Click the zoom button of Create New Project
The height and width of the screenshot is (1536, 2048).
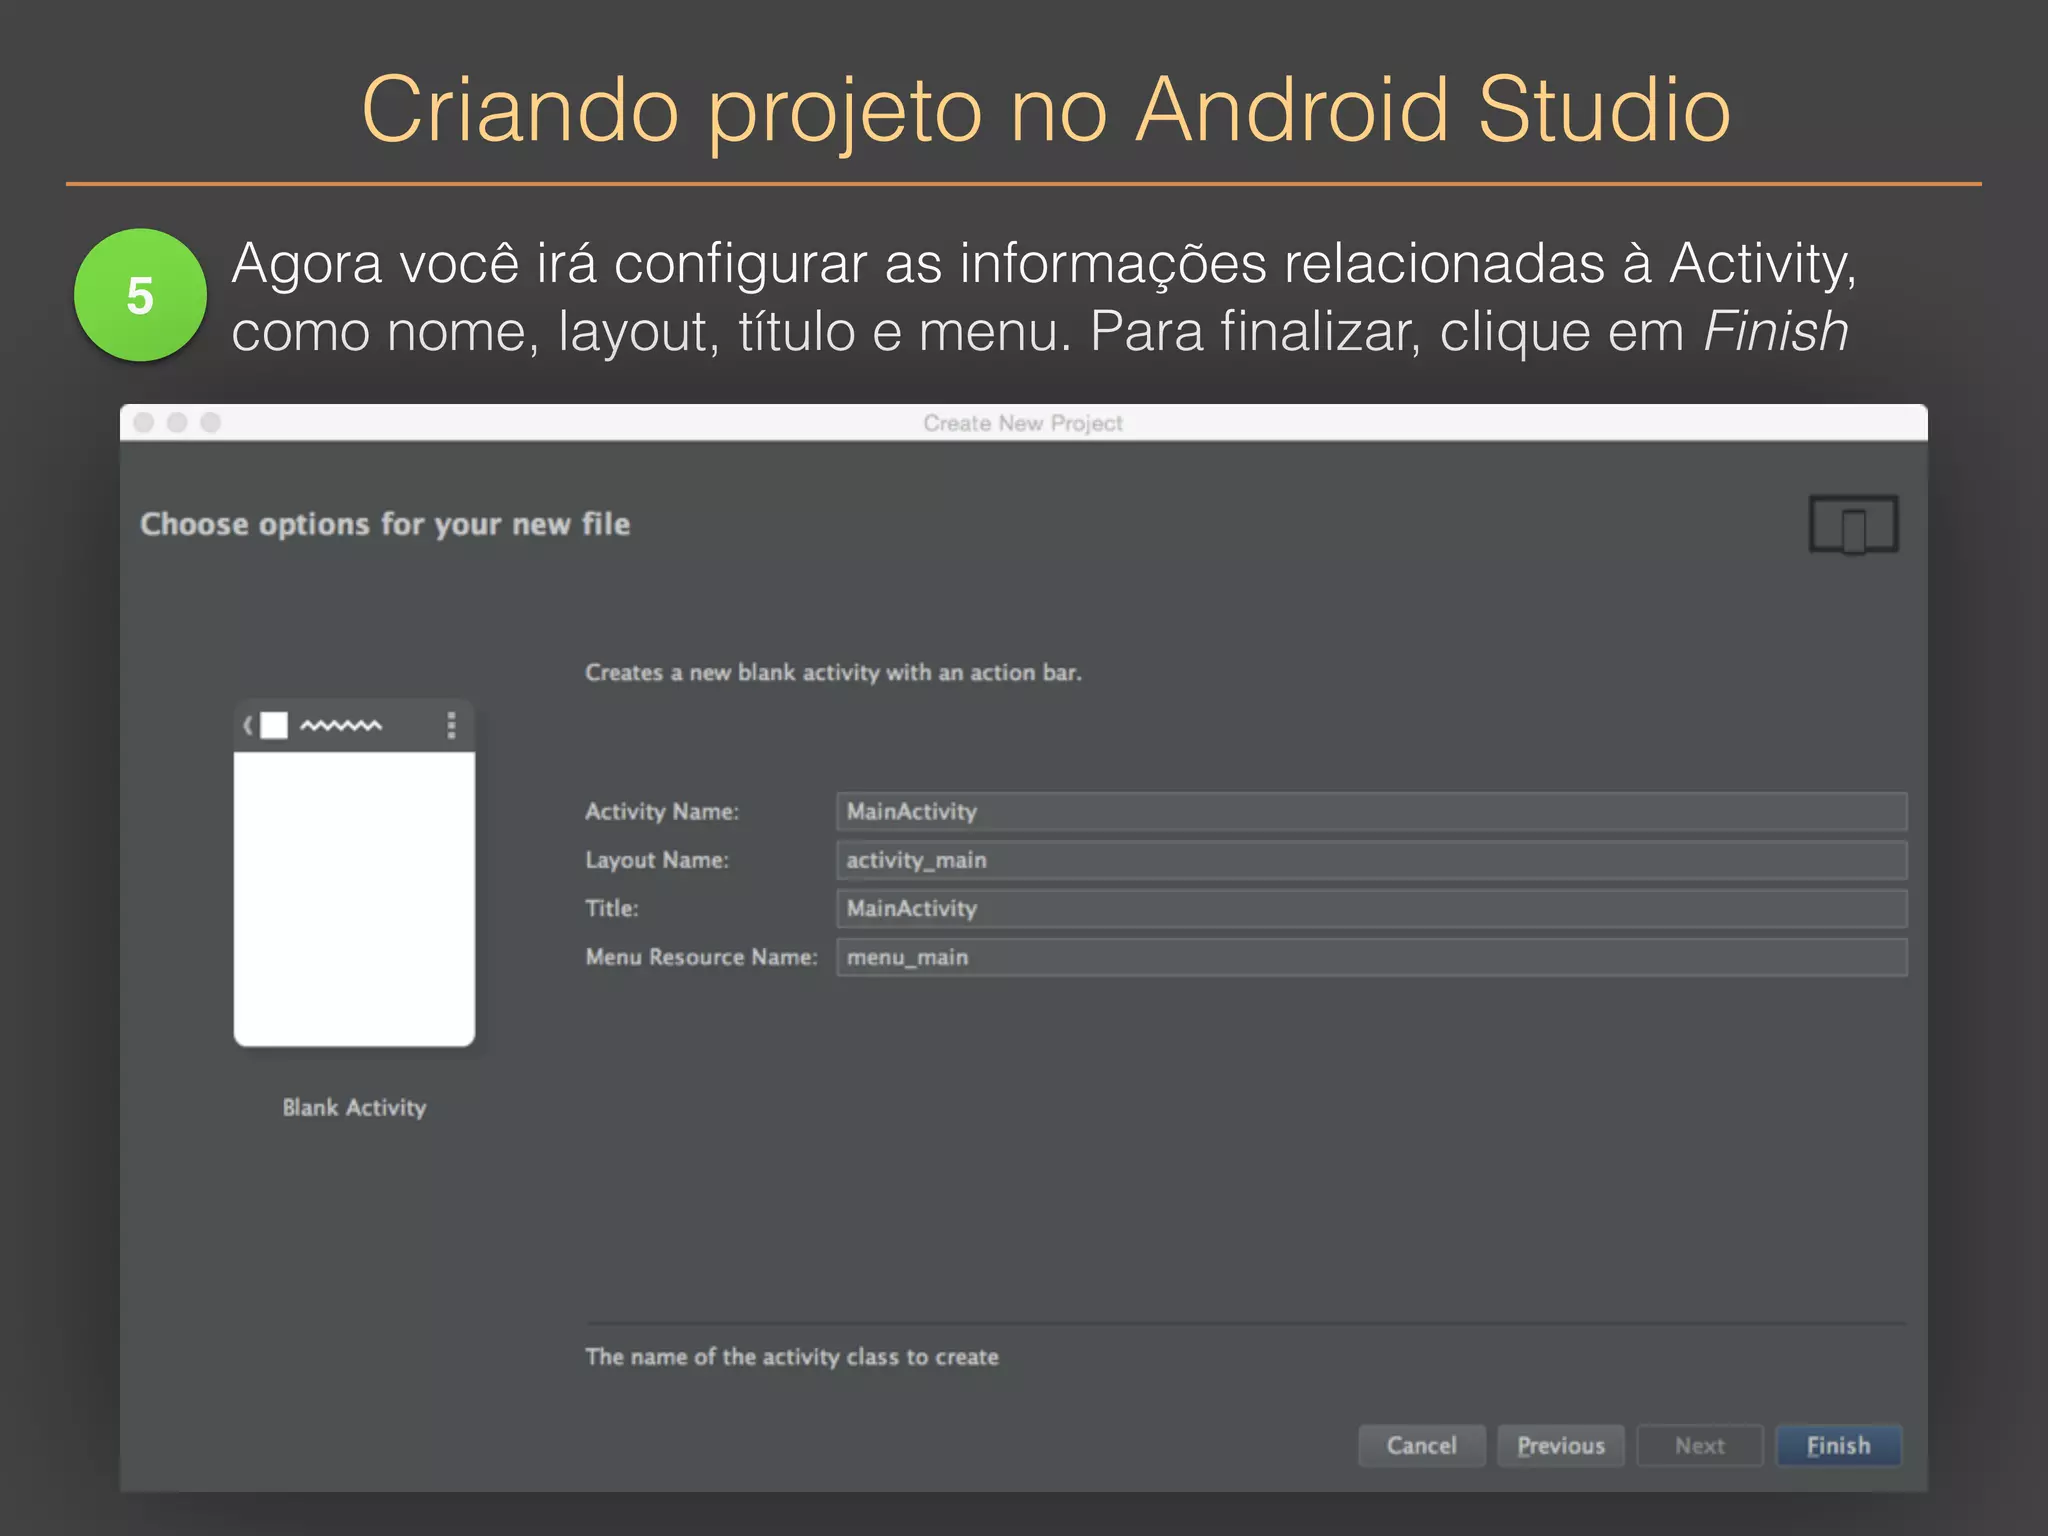210,422
